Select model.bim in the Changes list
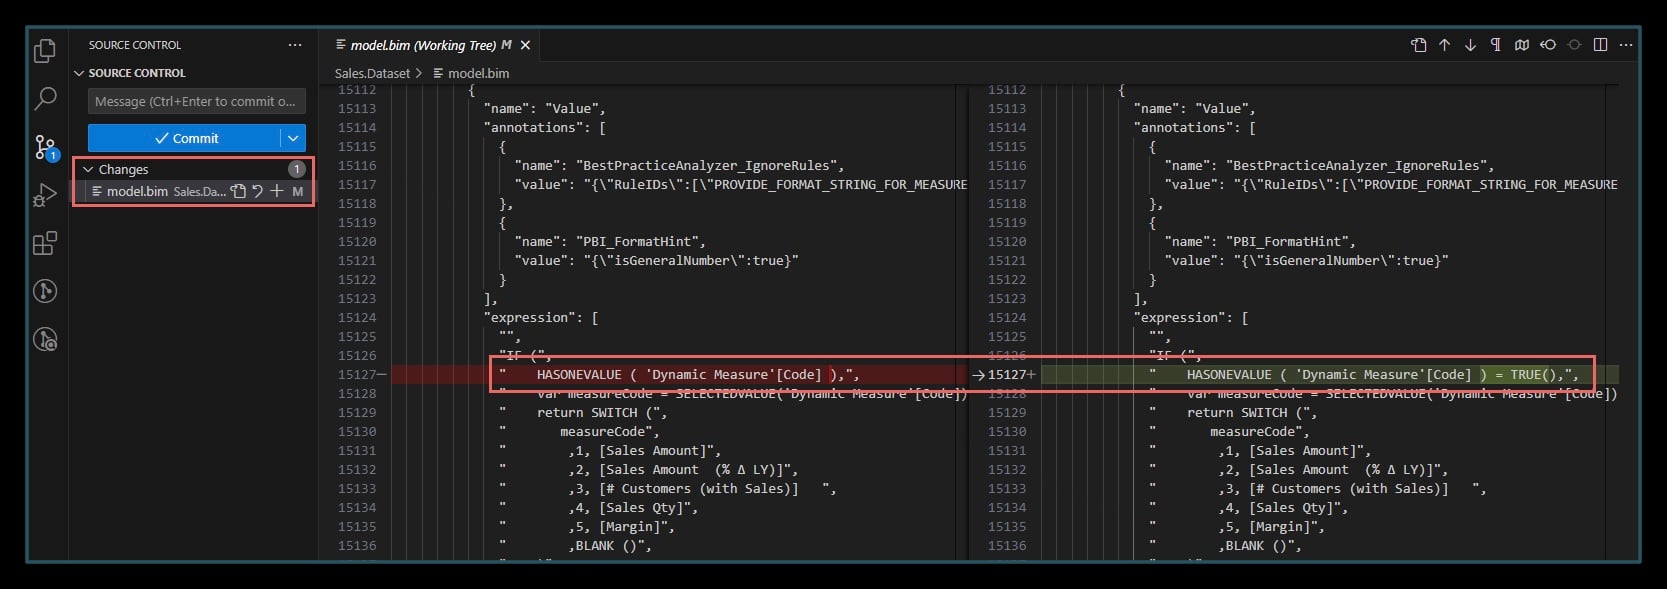Screen dimensions: 1667x589 coord(138,191)
